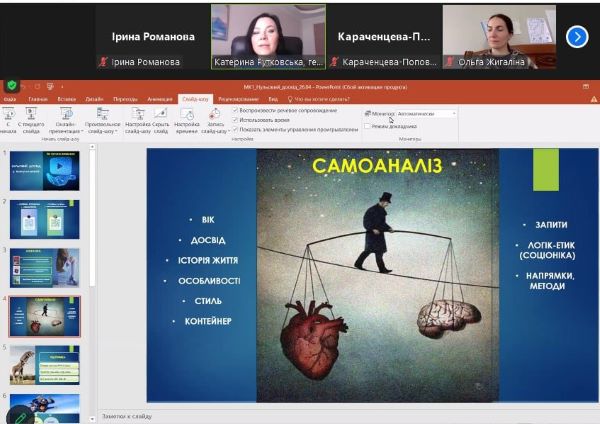Screen dimensions: 600x424
Task: Switch to the Design ribbon tab
Action: click(x=94, y=100)
